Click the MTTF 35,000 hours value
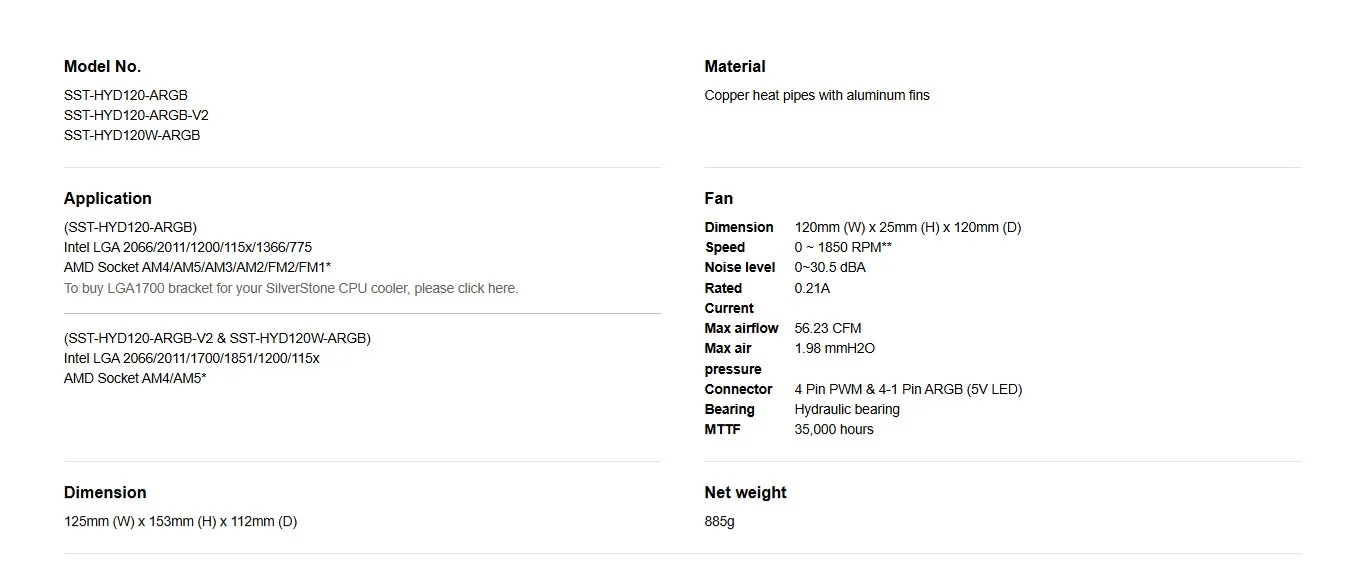The width and height of the screenshot is (1366, 564). pyautogui.click(x=834, y=429)
